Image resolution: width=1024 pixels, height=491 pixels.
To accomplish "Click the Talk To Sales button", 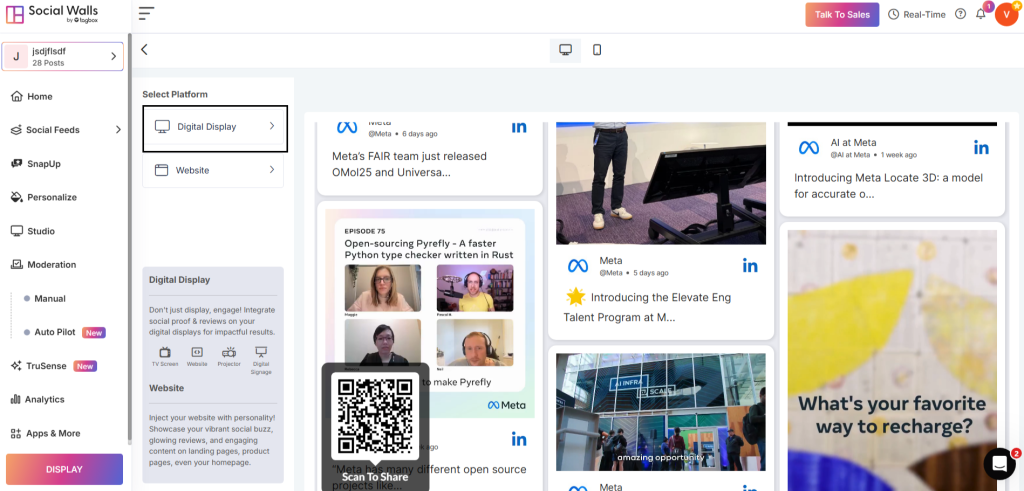I will coord(842,14).
